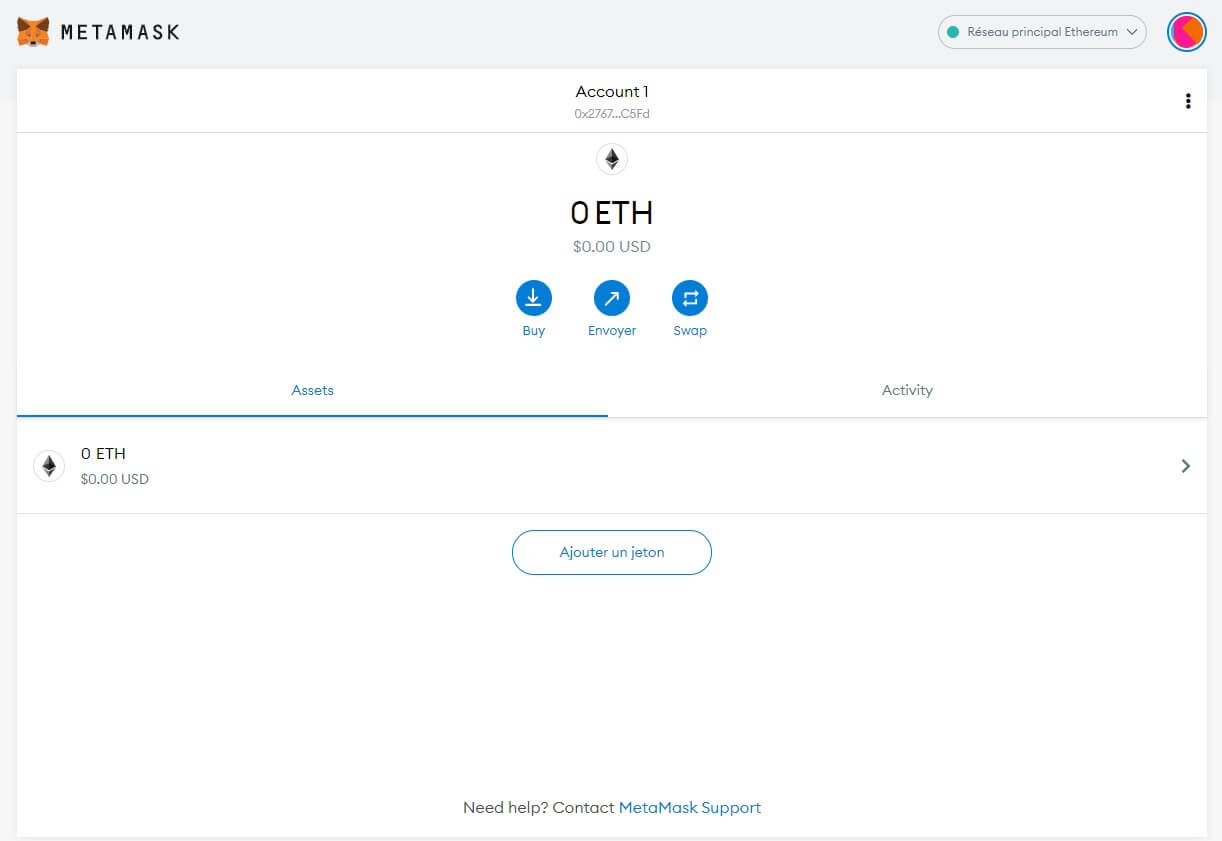The width and height of the screenshot is (1222, 841).
Task: Click the green network status dot
Action: tap(953, 32)
